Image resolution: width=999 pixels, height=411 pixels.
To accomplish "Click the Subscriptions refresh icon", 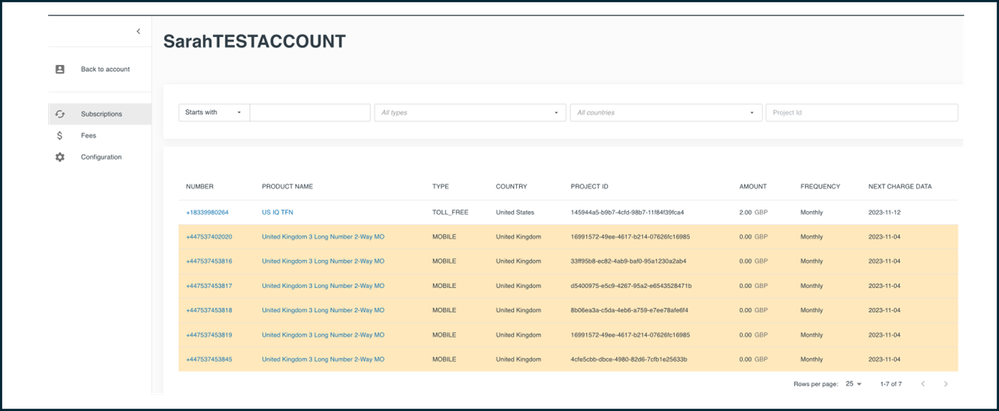I will tap(60, 114).
